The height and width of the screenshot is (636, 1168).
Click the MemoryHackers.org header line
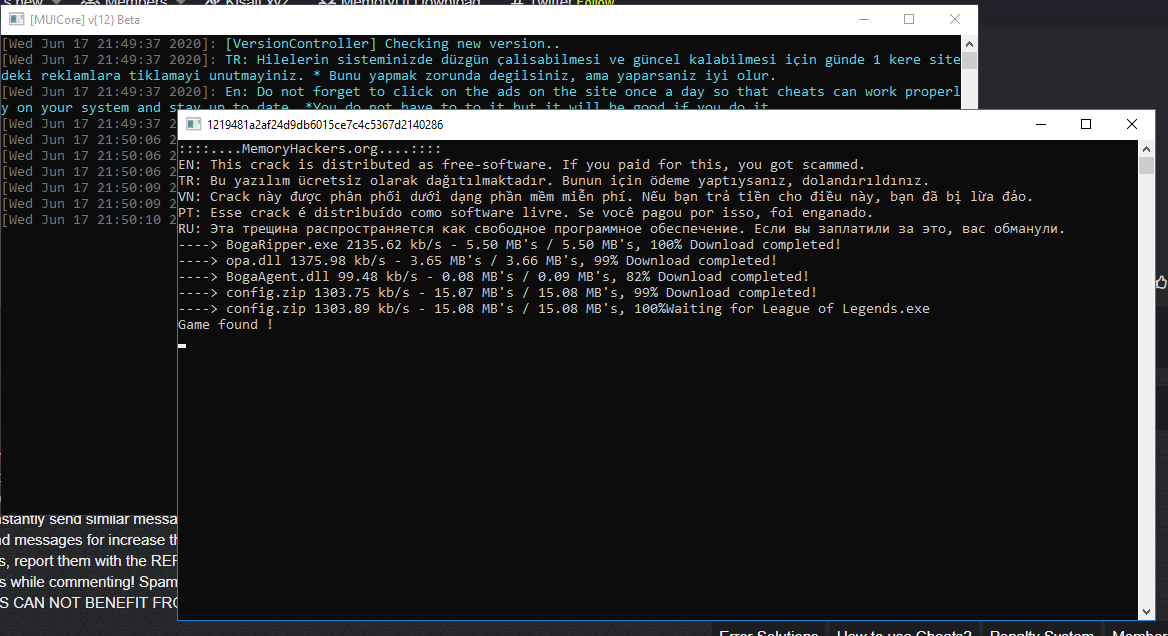(x=310, y=149)
